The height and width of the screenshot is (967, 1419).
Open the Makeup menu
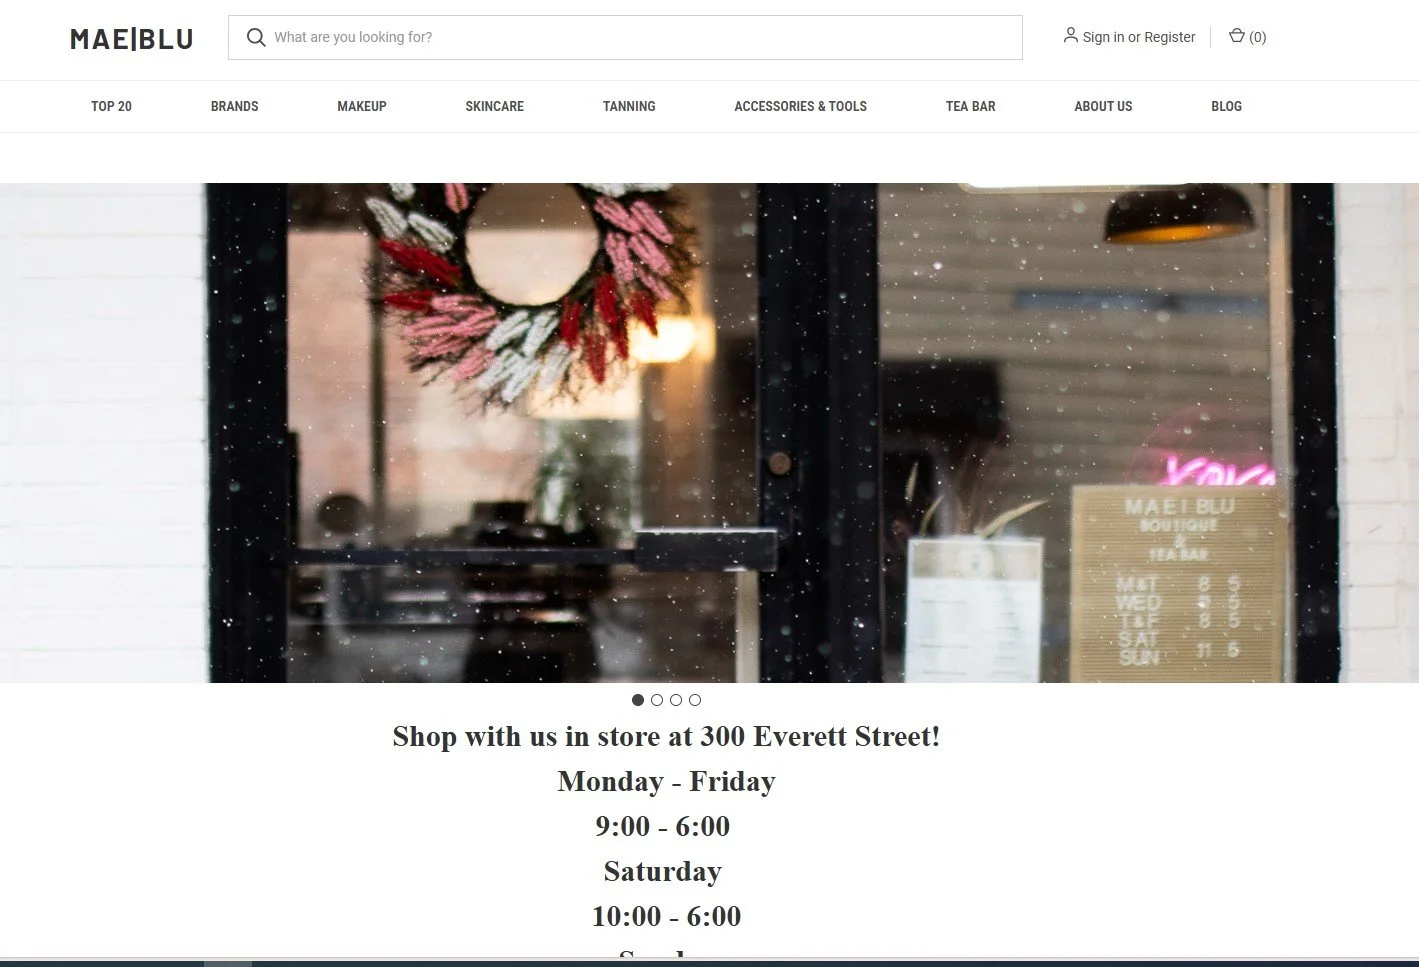point(362,106)
